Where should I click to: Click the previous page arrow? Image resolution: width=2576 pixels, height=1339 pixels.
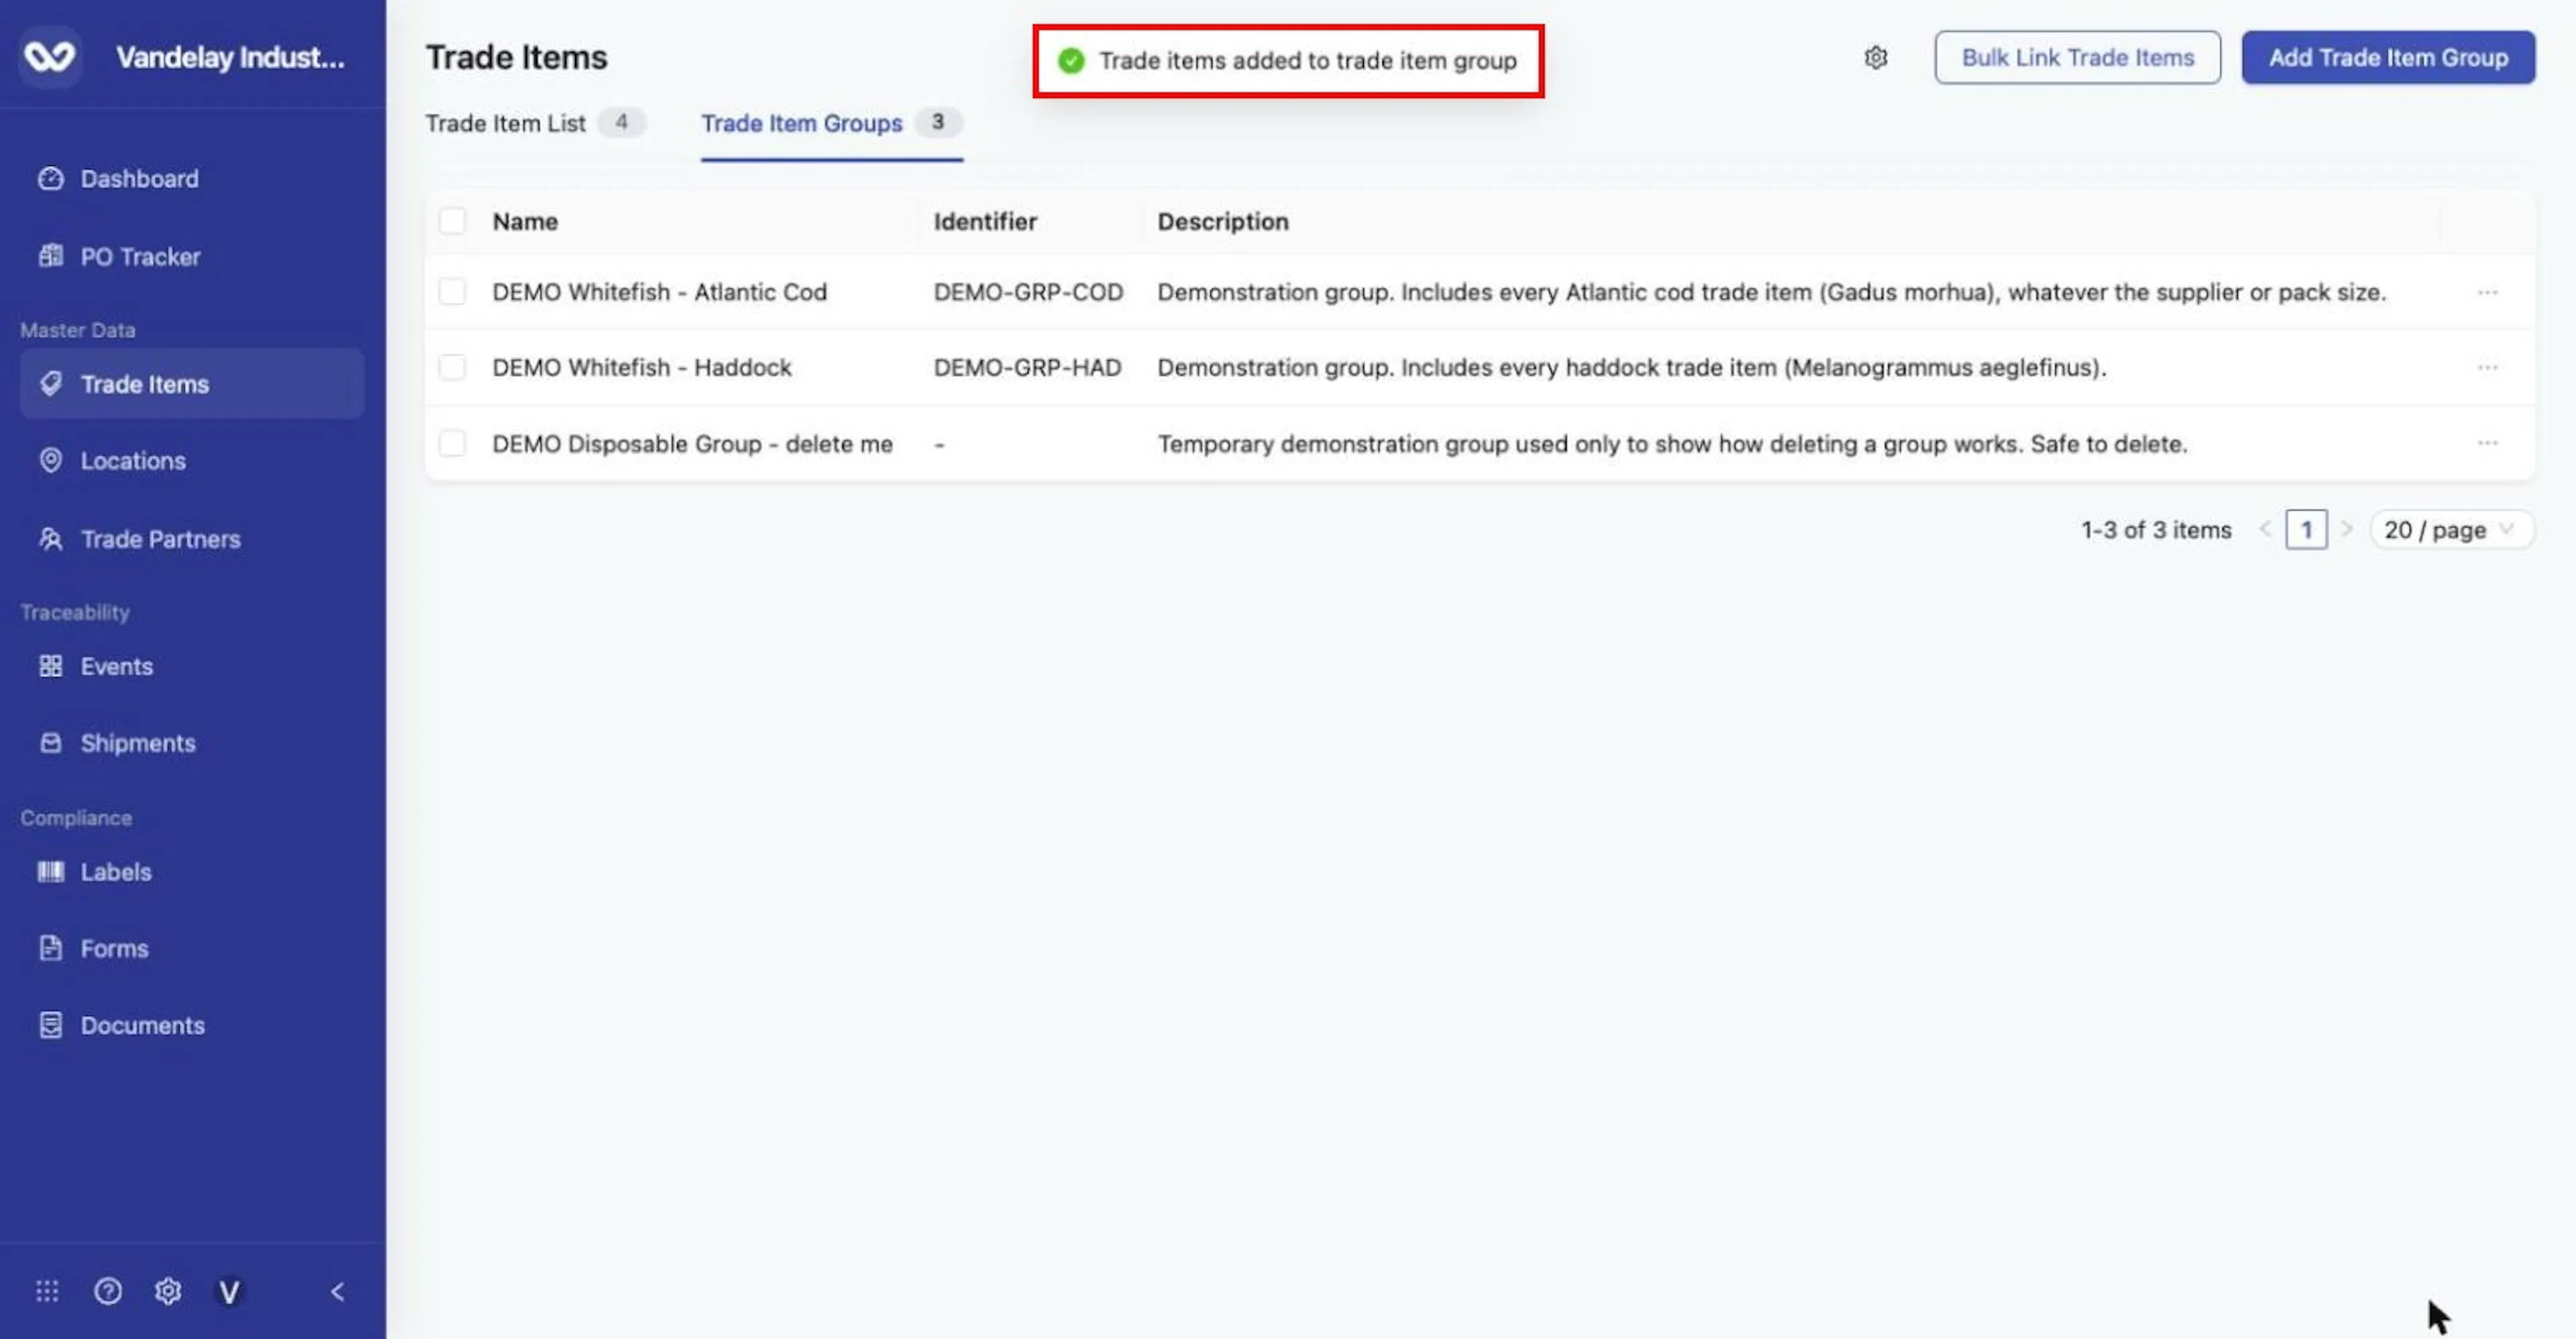(x=2264, y=530)
